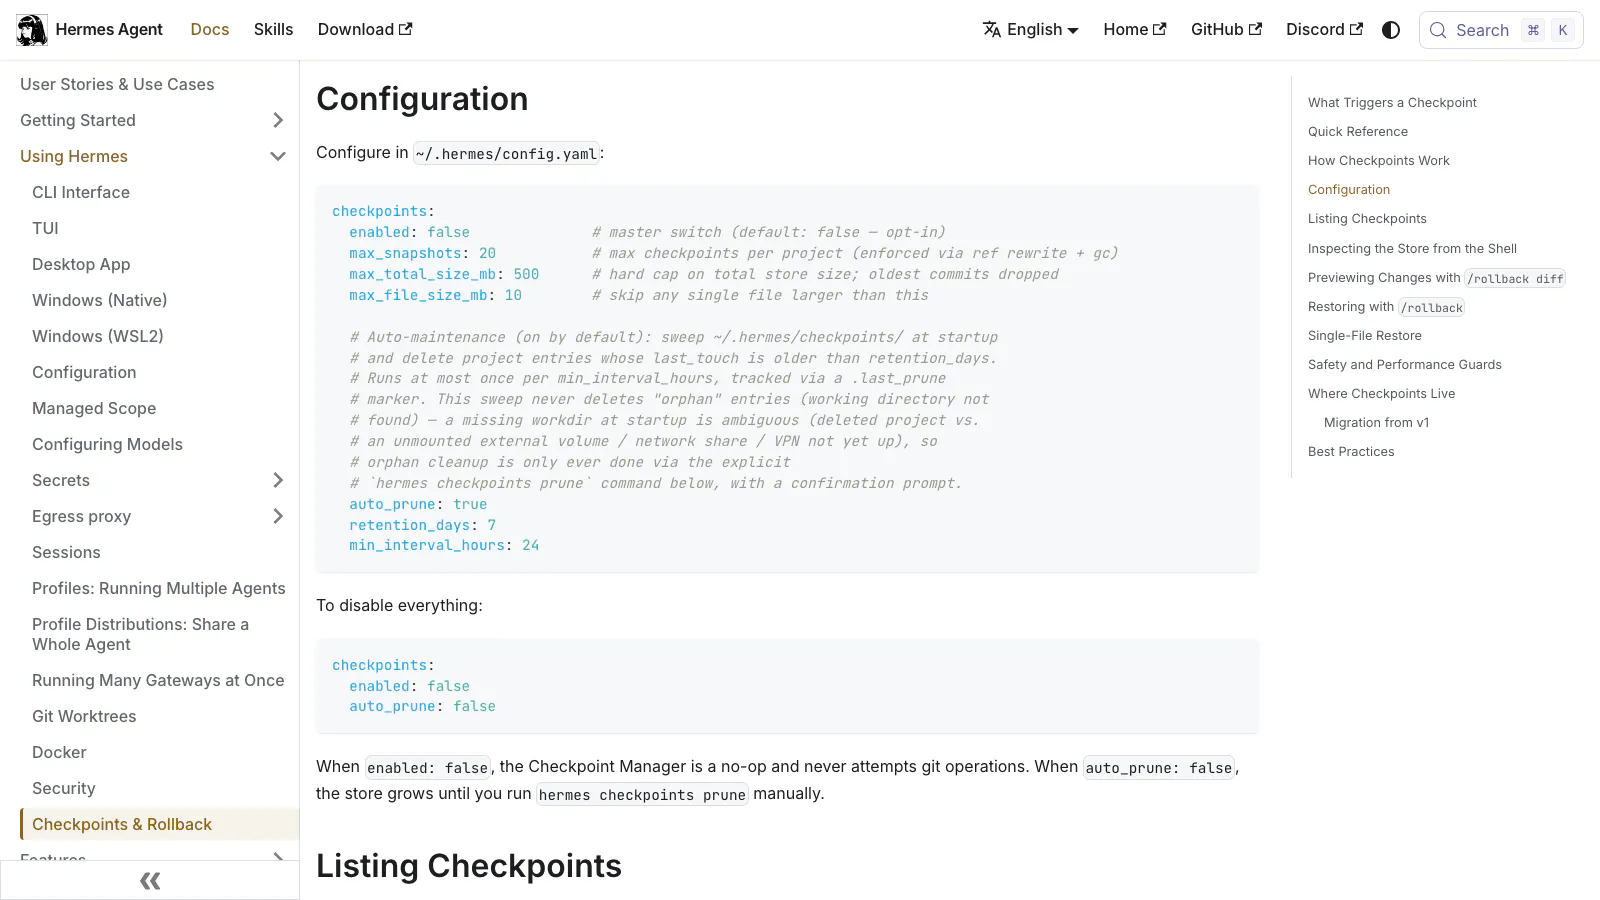Open the English language dropdown
1600x900 pixels.
tap(1030, 30)
